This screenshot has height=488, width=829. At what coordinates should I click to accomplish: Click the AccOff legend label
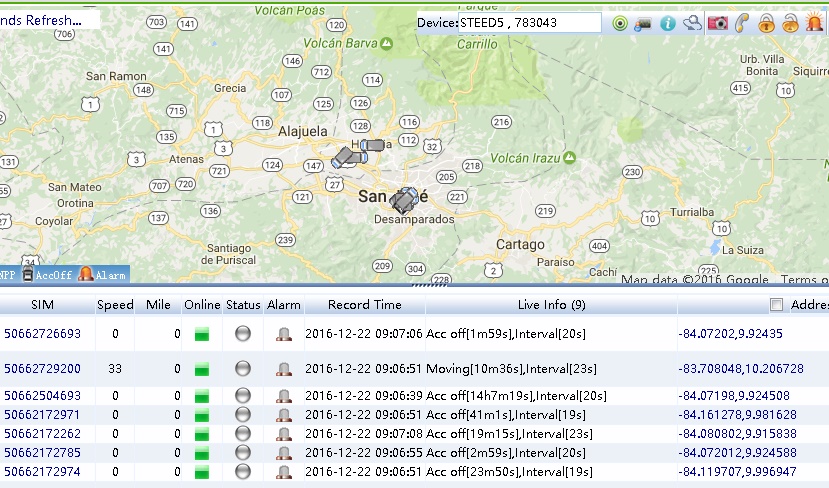click(53, 275)
